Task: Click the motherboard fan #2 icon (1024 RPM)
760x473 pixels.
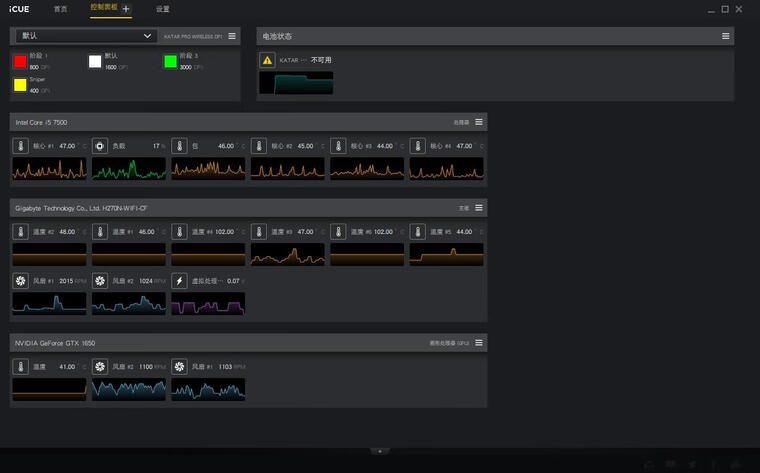Action: 100,281
